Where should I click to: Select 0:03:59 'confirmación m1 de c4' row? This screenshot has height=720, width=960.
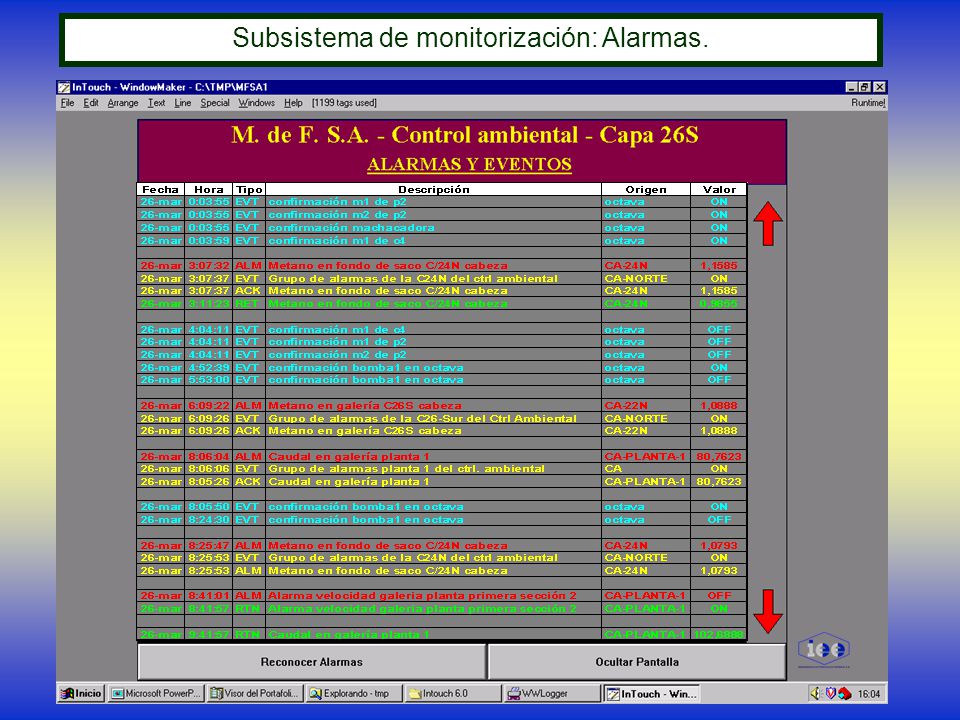[441, 241]
